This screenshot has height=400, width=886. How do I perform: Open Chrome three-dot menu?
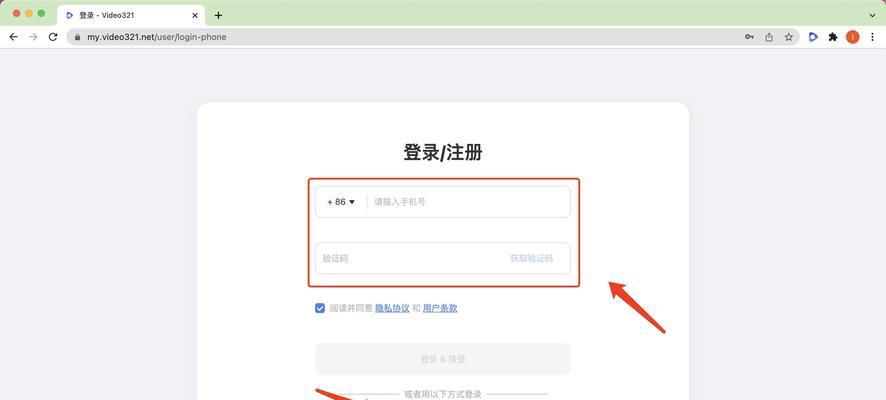[x=872, y=37]
